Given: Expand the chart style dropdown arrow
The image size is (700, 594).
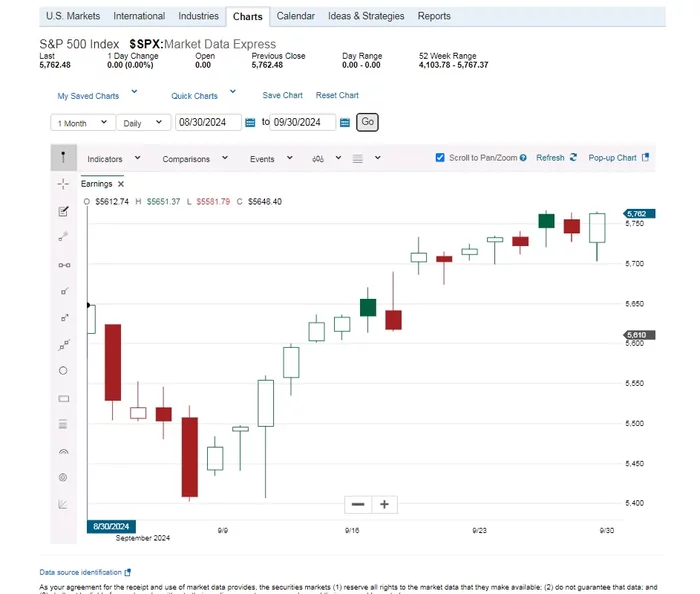Looking at the screenshot, I should pos(338,158).
